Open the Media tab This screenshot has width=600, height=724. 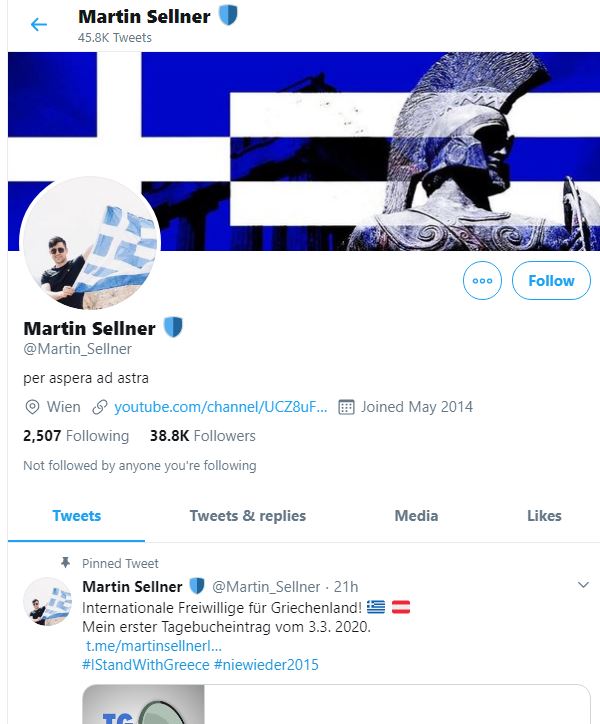point(416,516)
